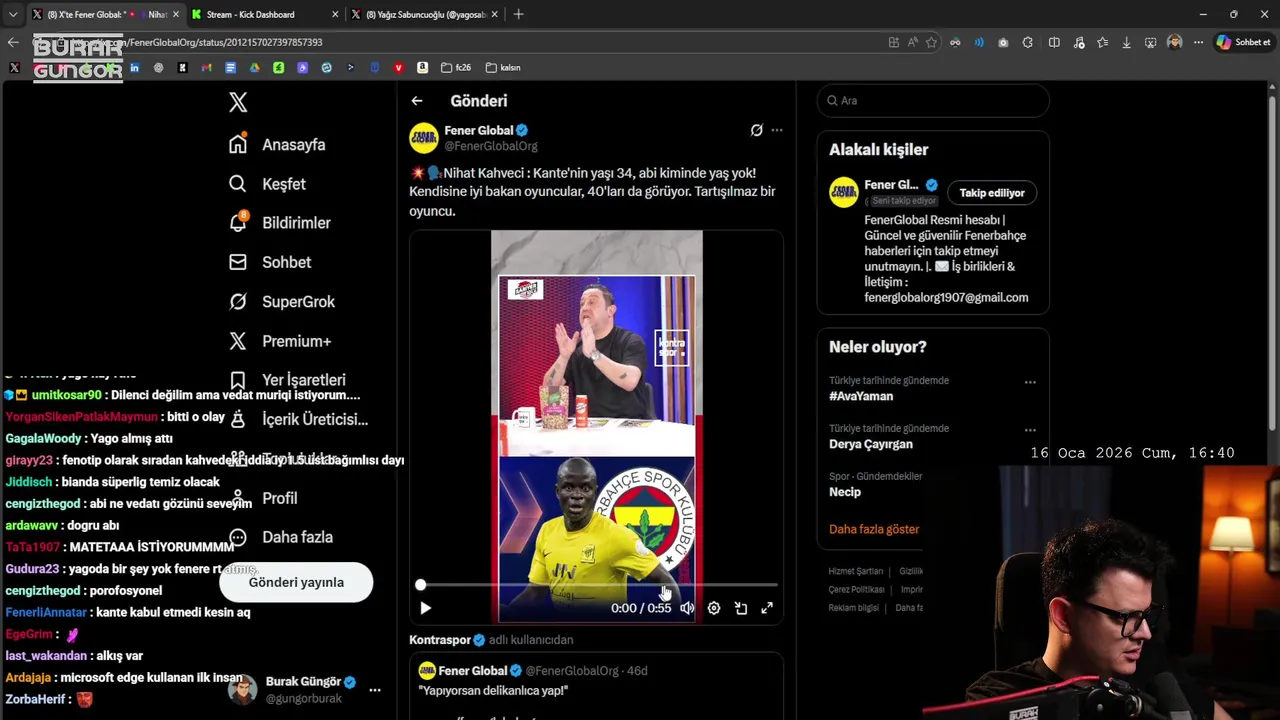Open the X bookmark in bookmarks bar
The width and height of the screenshot is (1280, 720).
[x=14, y=68]
